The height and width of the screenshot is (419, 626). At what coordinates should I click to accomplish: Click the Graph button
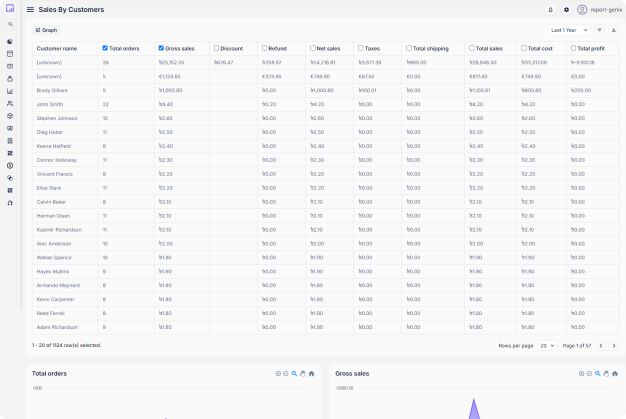coord(46,30)
